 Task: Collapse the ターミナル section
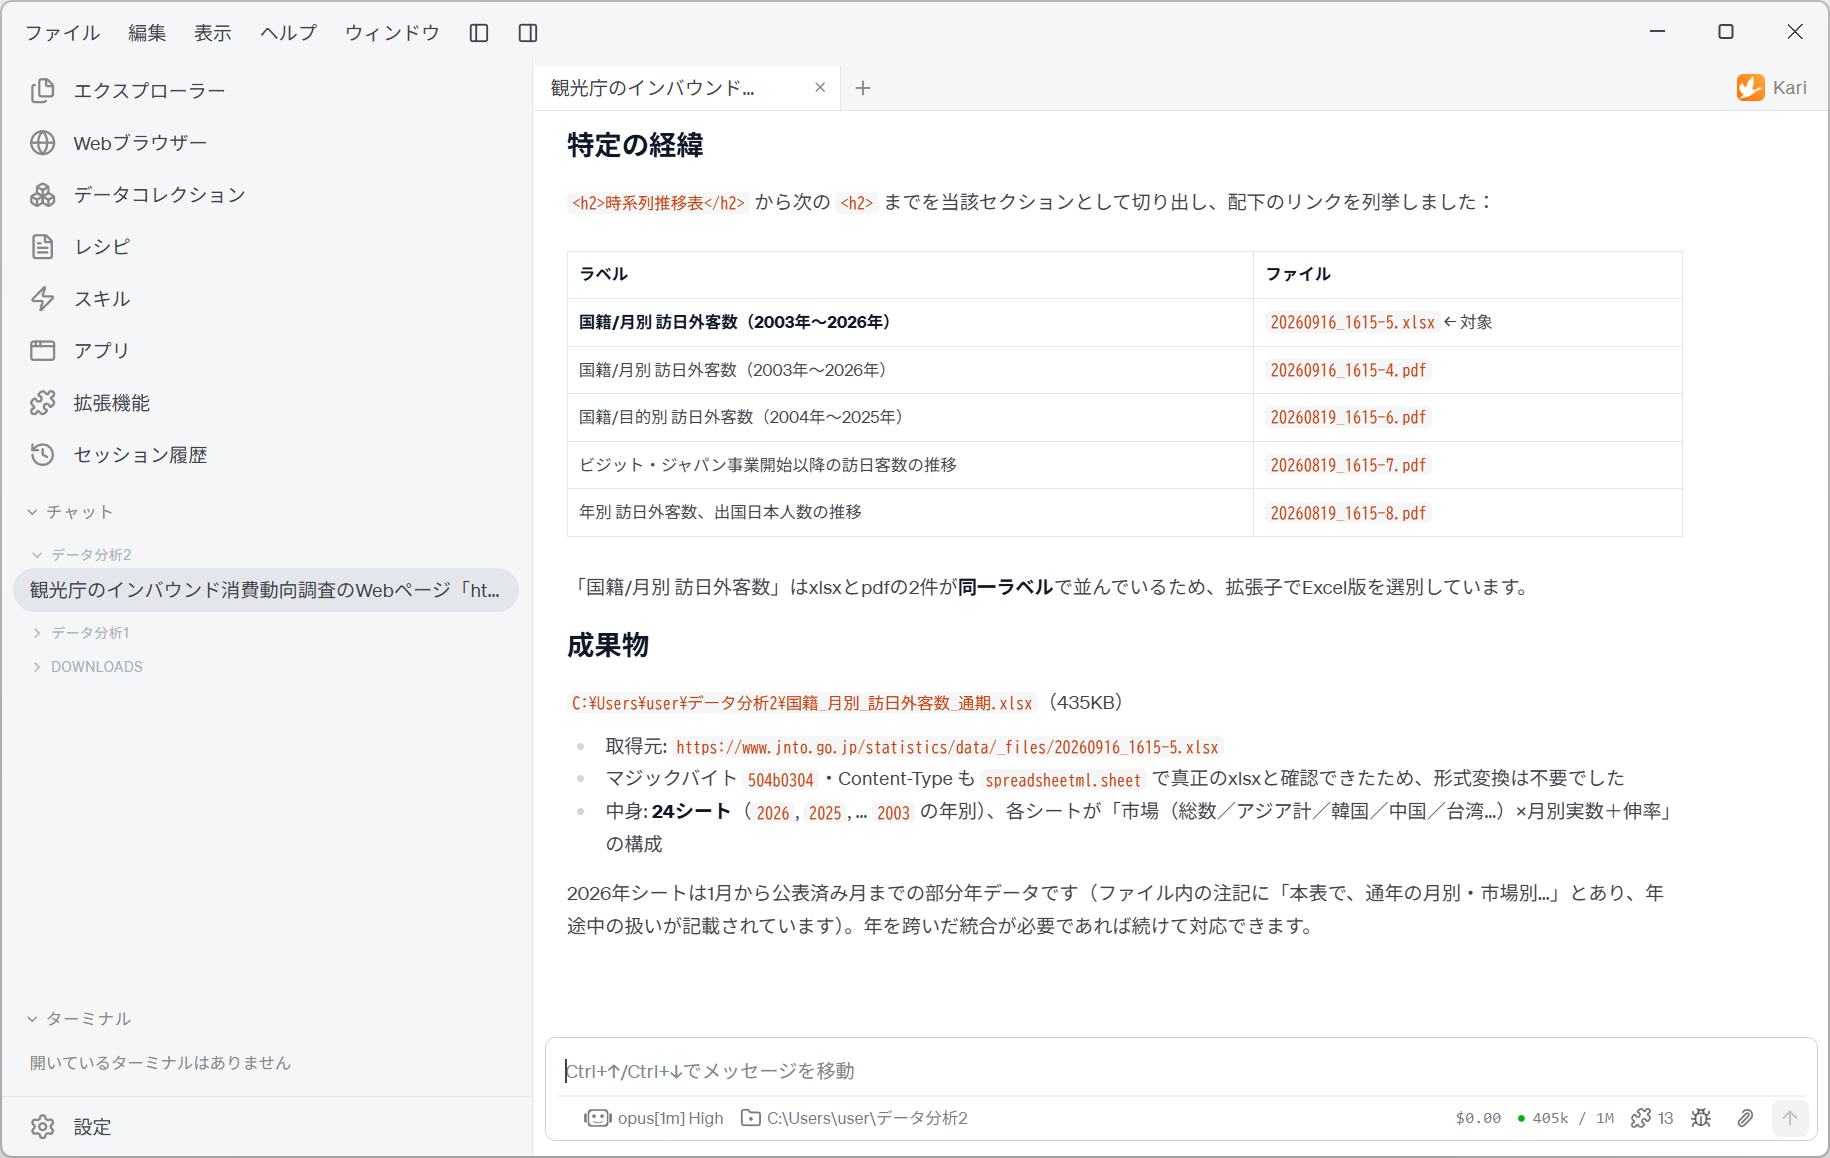point(79,1019)
